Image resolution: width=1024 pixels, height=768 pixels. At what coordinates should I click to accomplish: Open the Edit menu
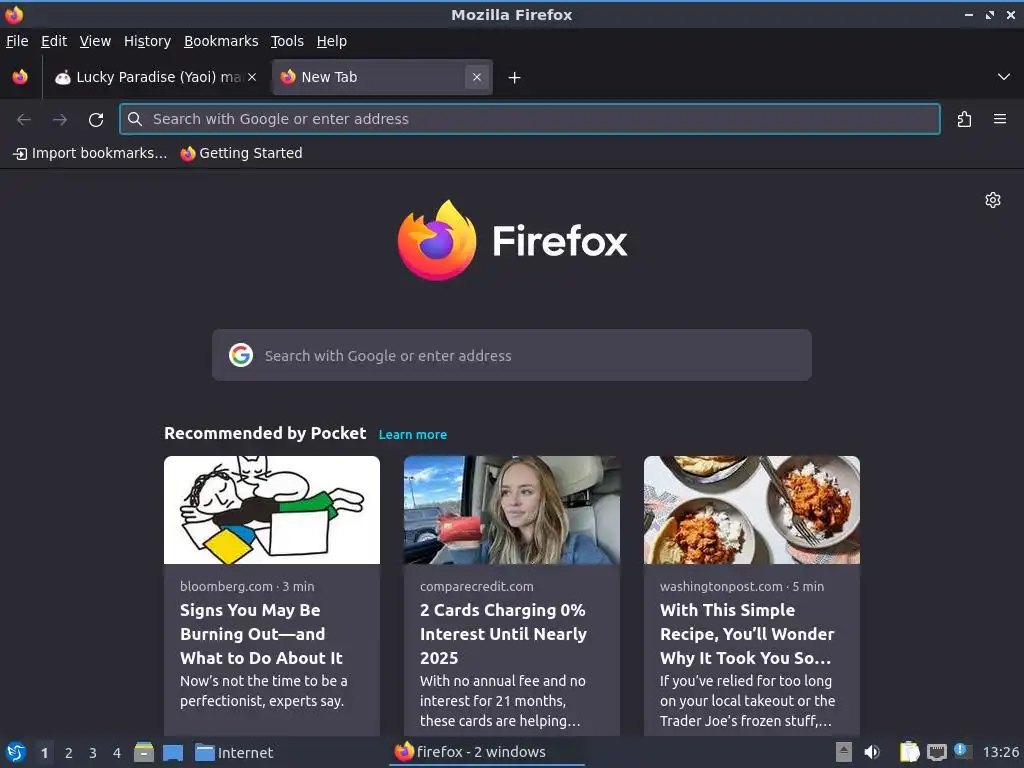54,41
